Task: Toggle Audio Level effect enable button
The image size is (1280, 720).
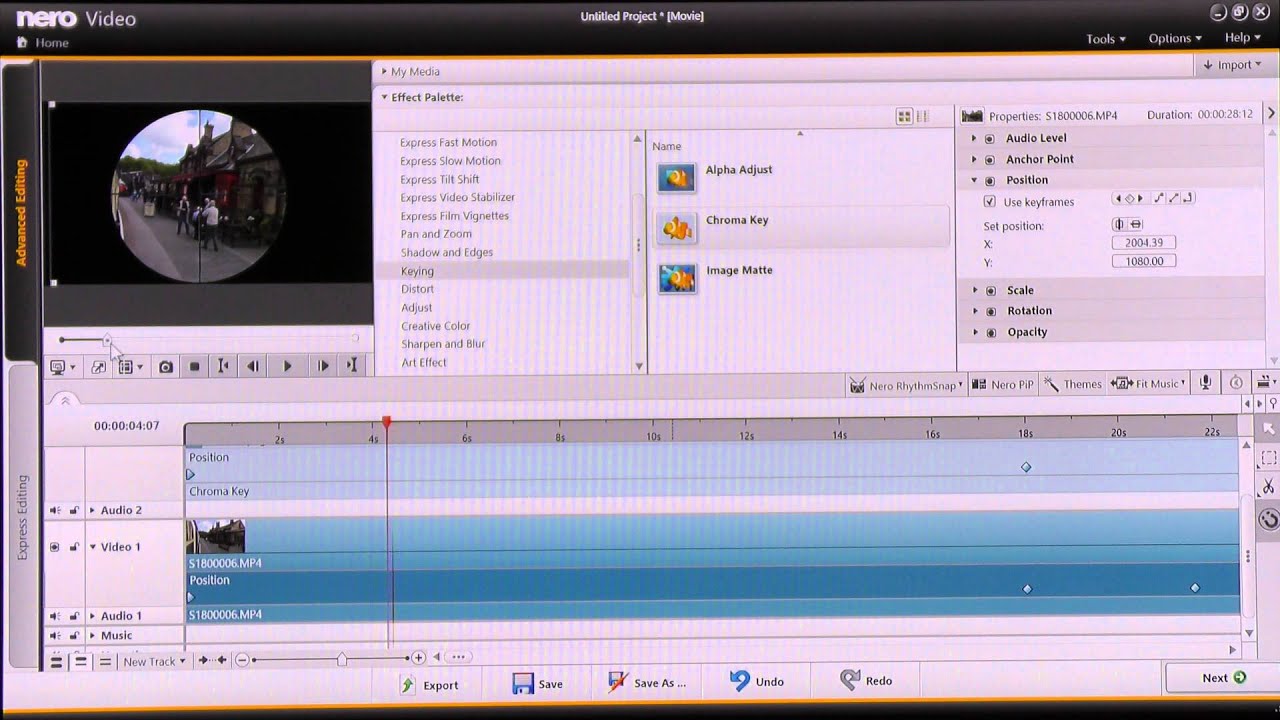Action: coord(990,139)
